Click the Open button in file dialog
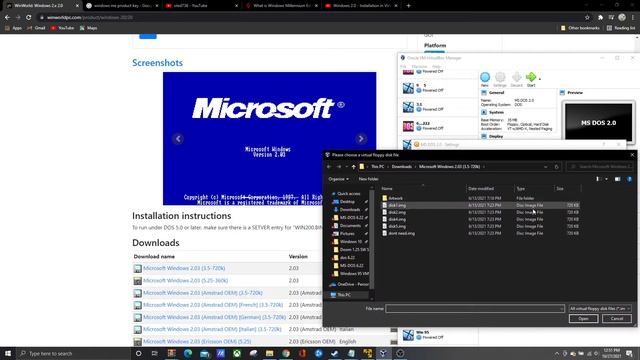640x360 pixels. pos(583,318)
